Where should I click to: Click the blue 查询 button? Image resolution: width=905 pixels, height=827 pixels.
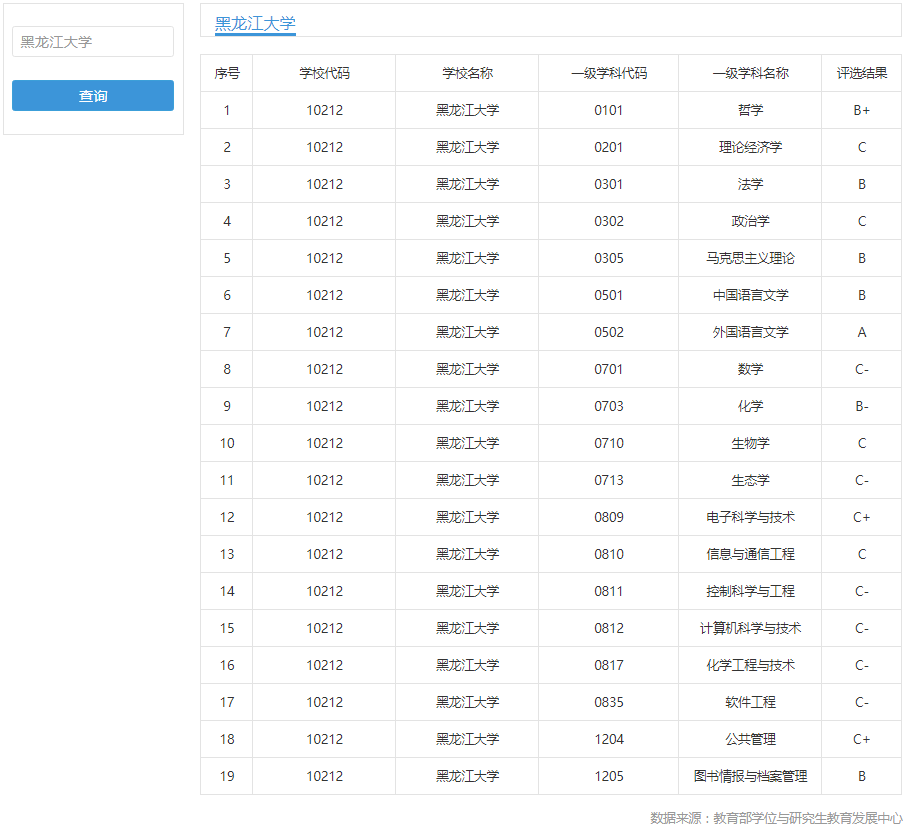pos(93,96)
